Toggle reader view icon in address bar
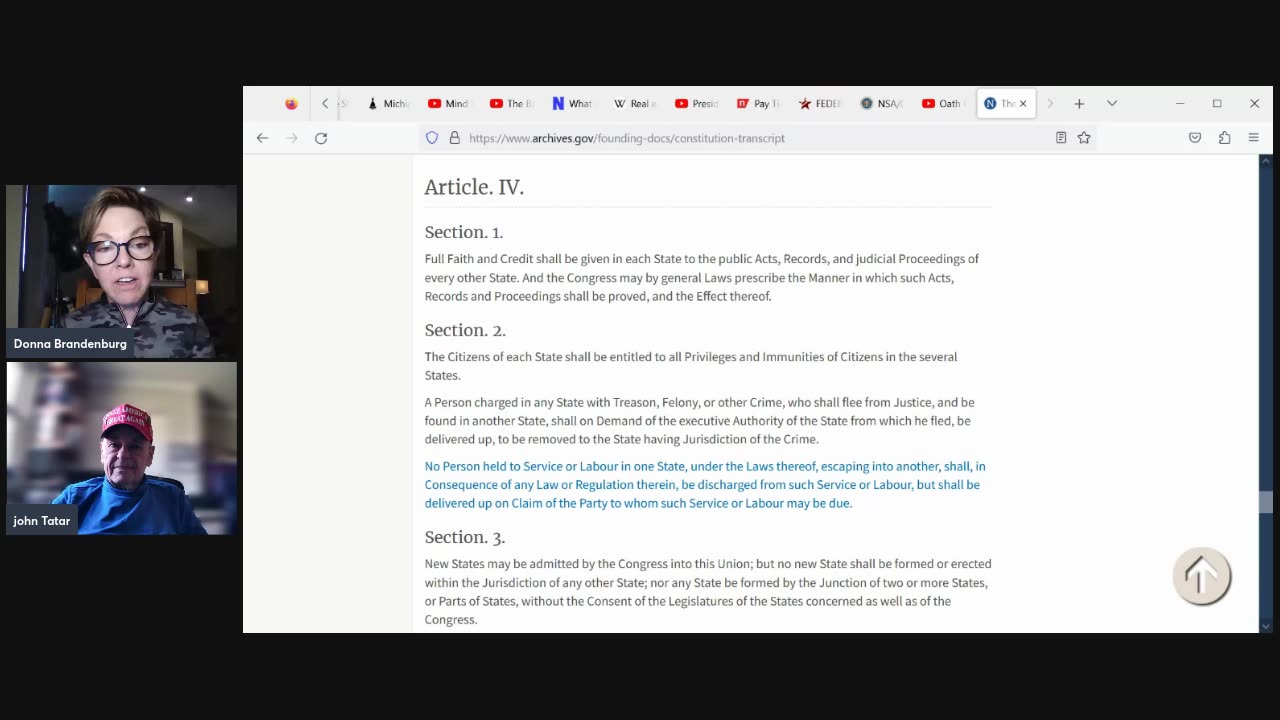This screenshot has width=1280, height=720. (x=1061, y=138)
